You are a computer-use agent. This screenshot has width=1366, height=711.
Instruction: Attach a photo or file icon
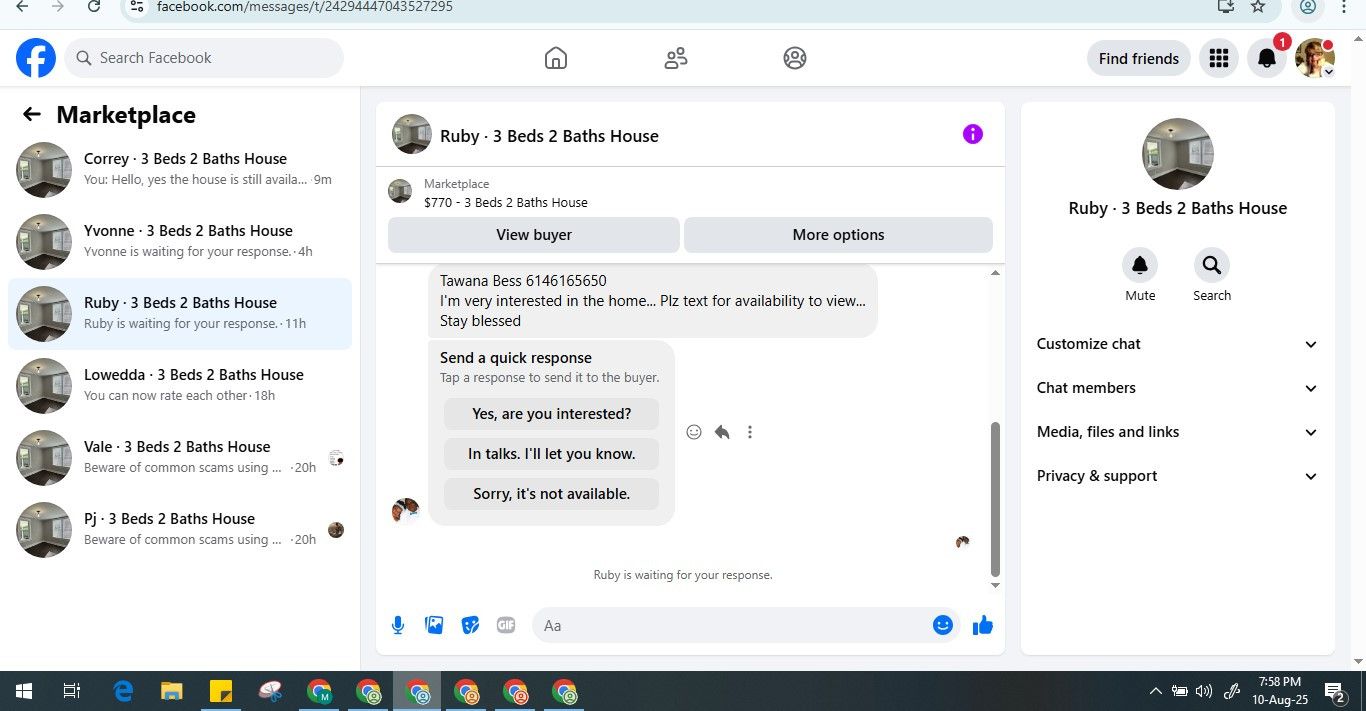434,625
